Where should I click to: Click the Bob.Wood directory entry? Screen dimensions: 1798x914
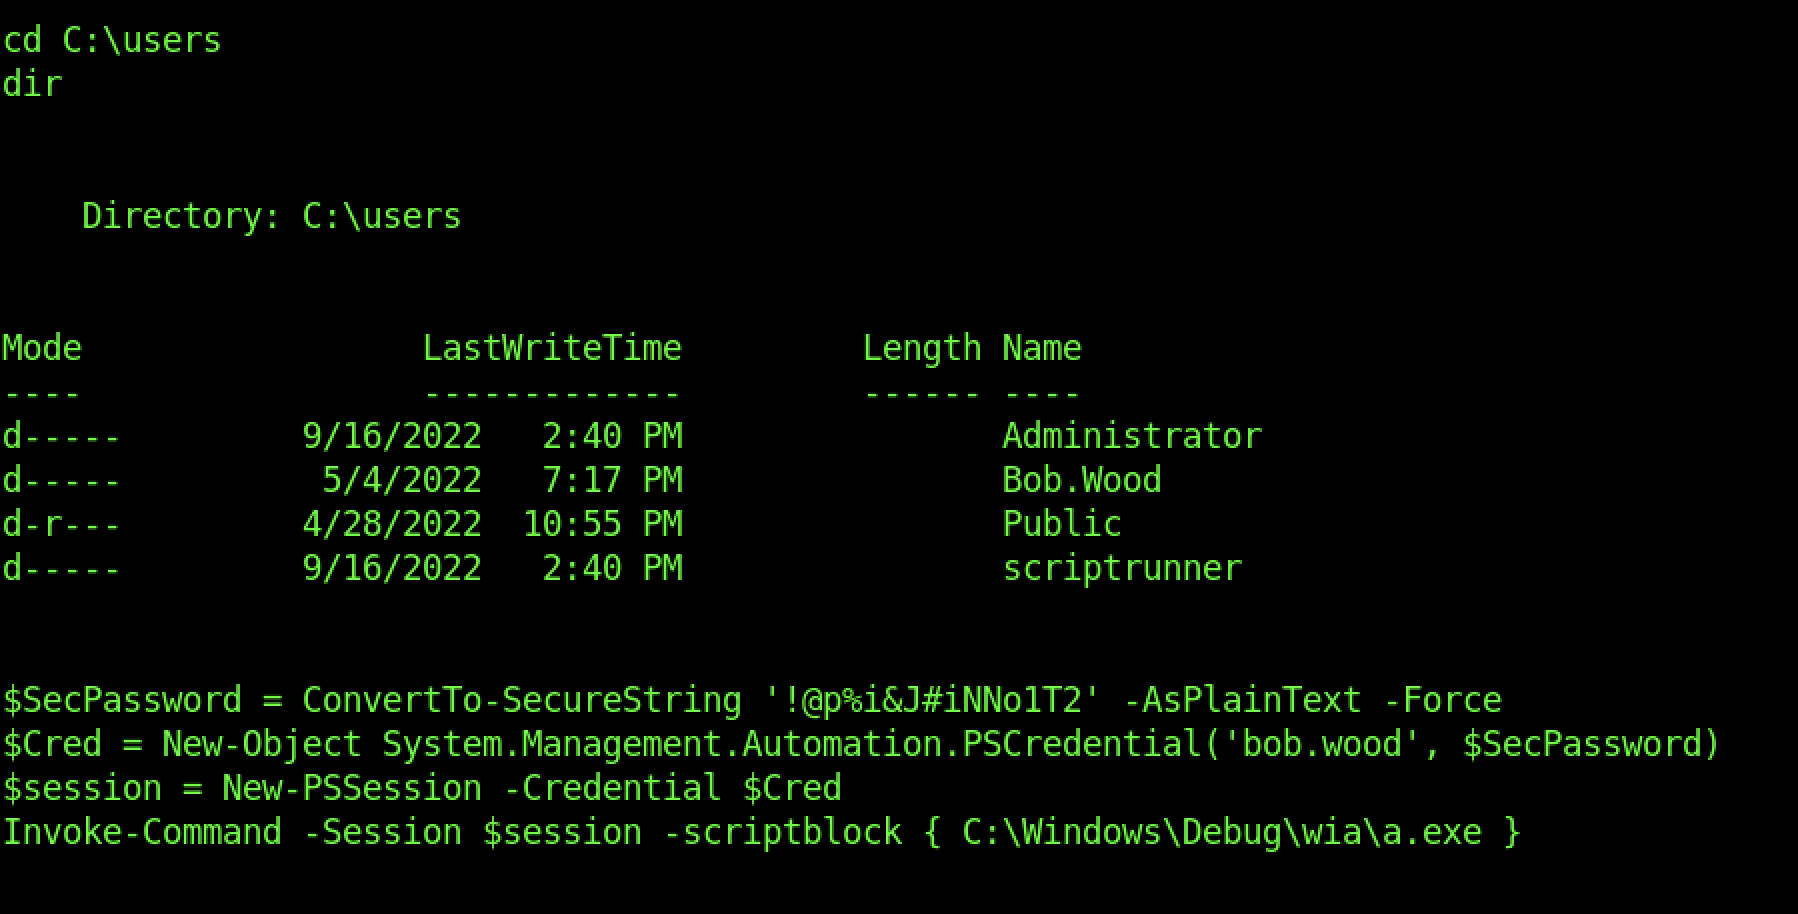(1081, 480)
